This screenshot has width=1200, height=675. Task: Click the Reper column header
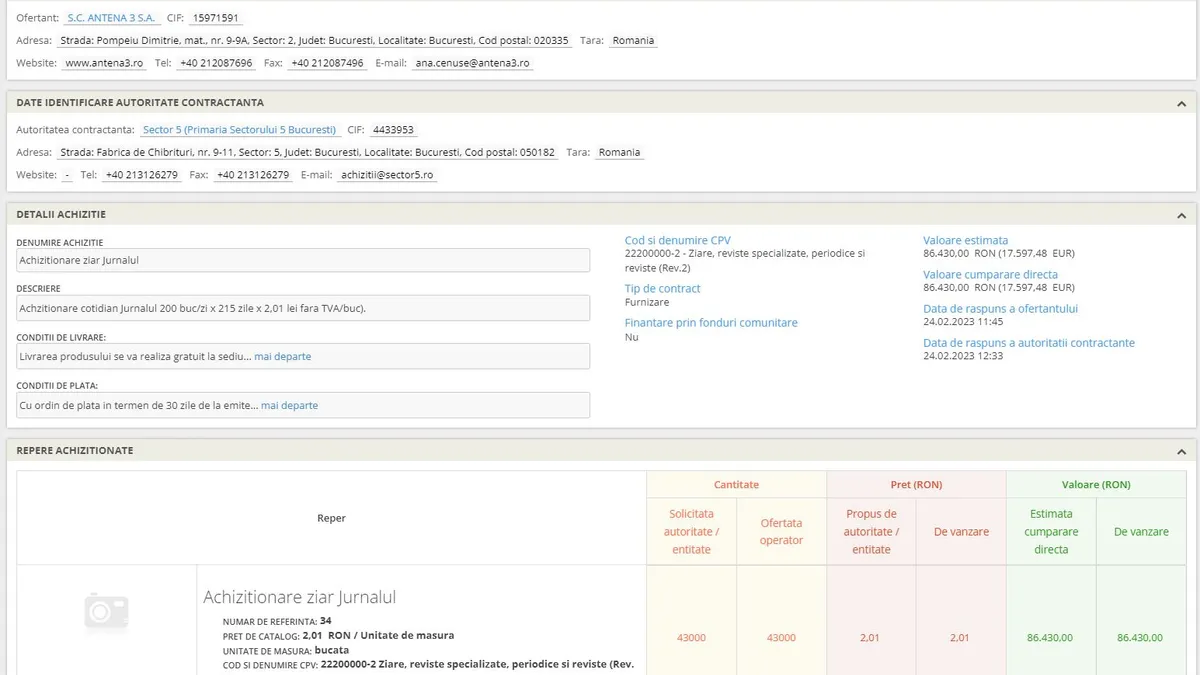point(331,518)
